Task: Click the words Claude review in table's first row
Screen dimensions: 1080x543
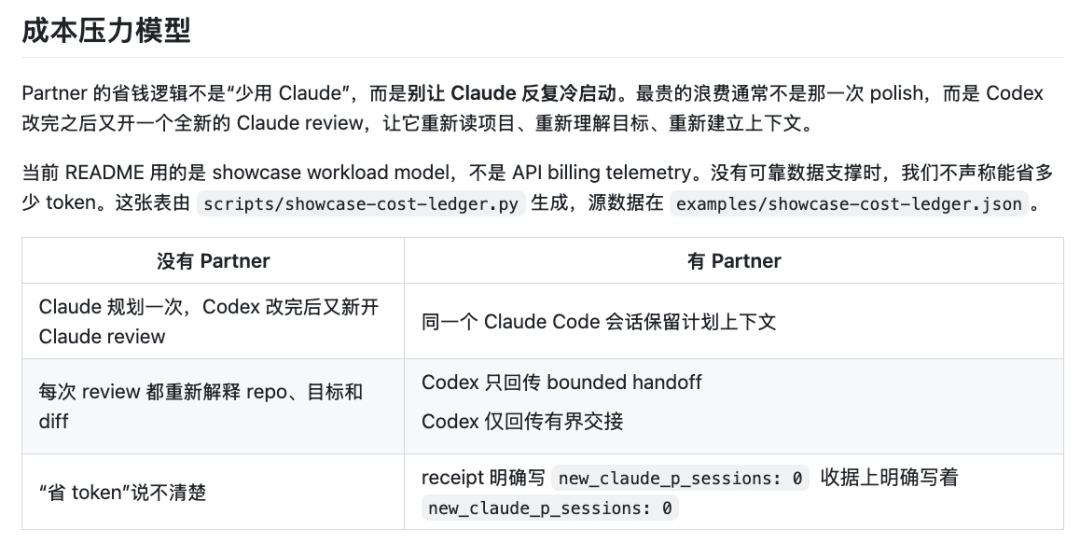Action: click(102, 336)
